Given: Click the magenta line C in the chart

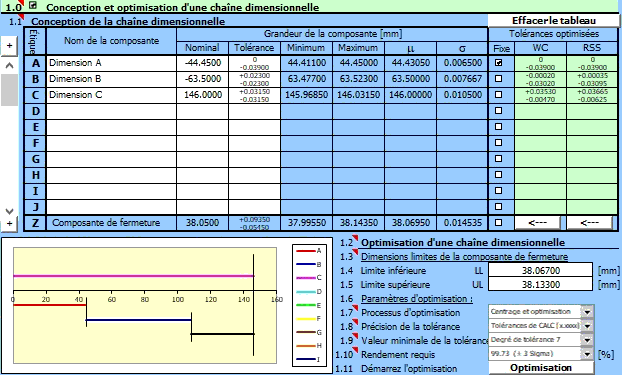Looking at the screenshot, I should tap(133, 276).
